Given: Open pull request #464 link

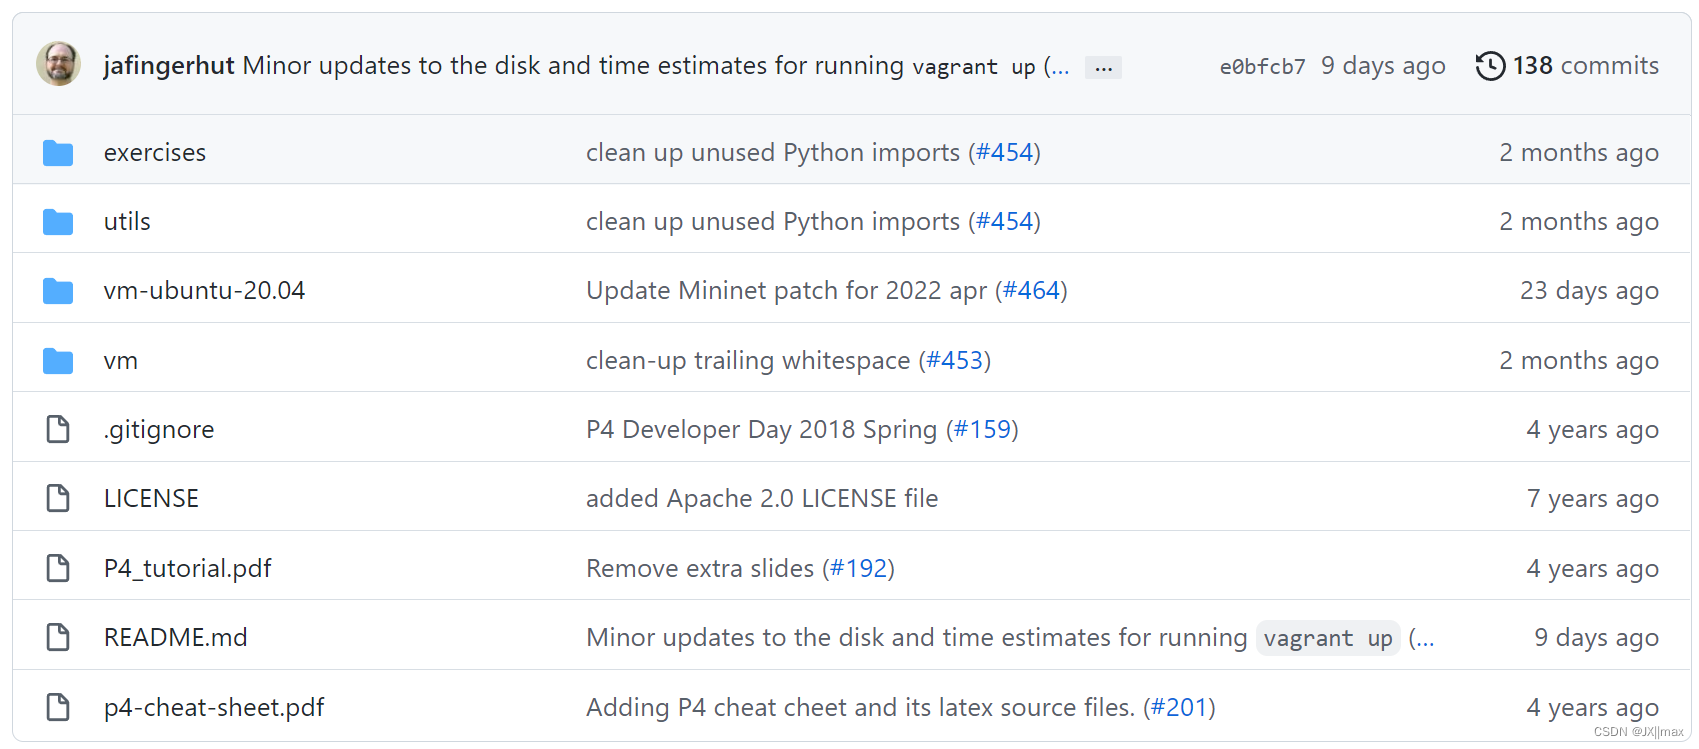Looking at the screenshot, I should click(x=1031, y=291).
